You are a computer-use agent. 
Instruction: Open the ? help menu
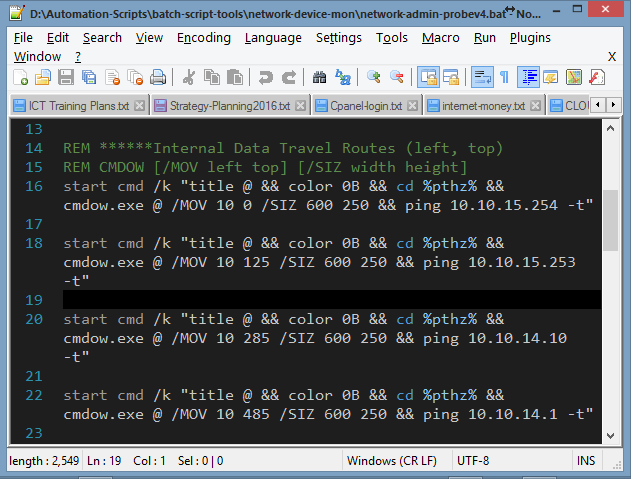point(78,56)
